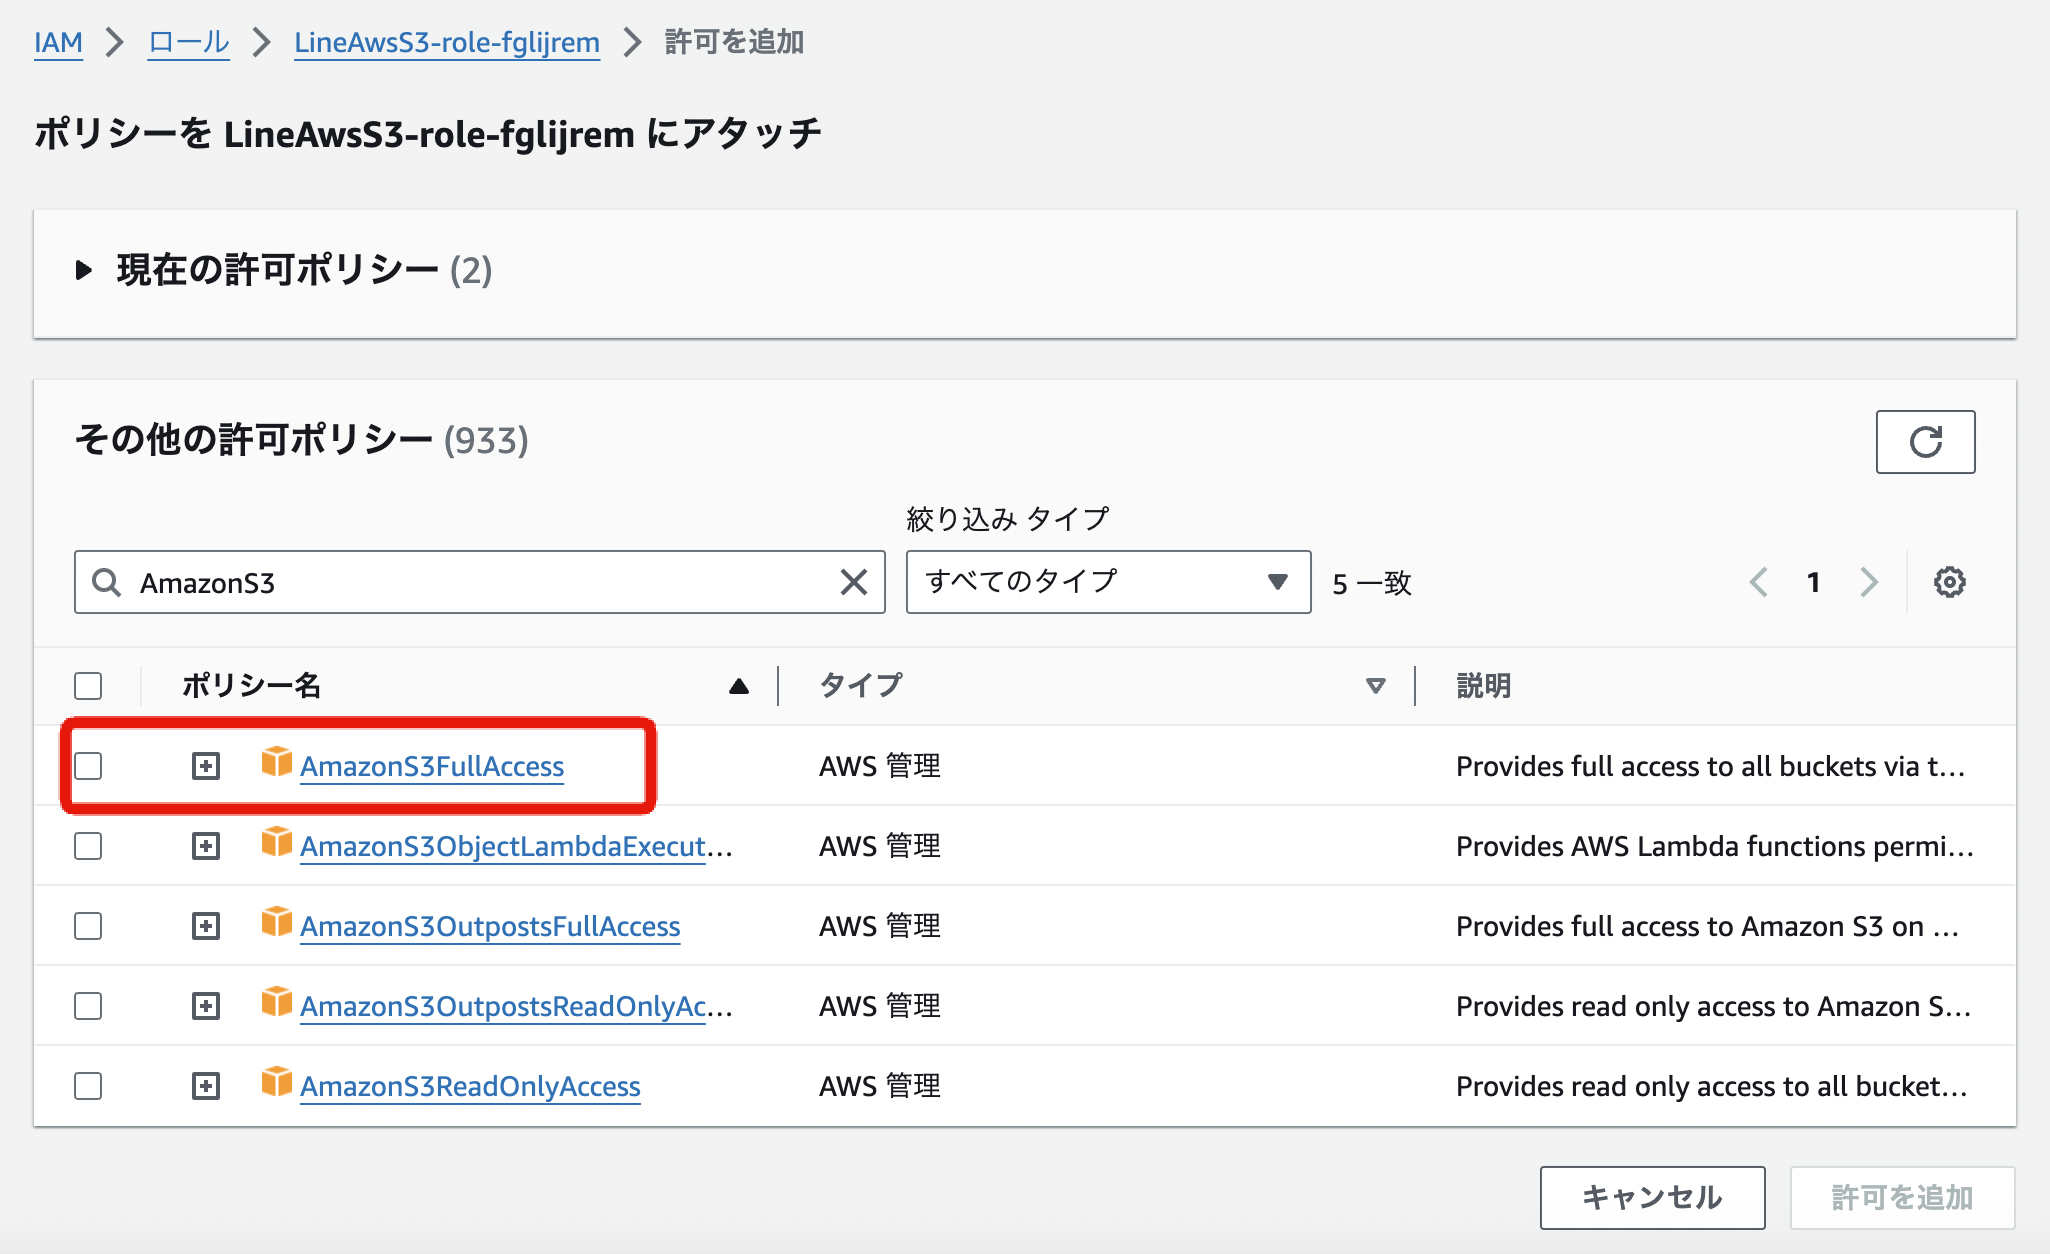The height and width of the screenshot is (1254, 2050).
Task: Go to previous page chevron
Action: [1759, 582]
